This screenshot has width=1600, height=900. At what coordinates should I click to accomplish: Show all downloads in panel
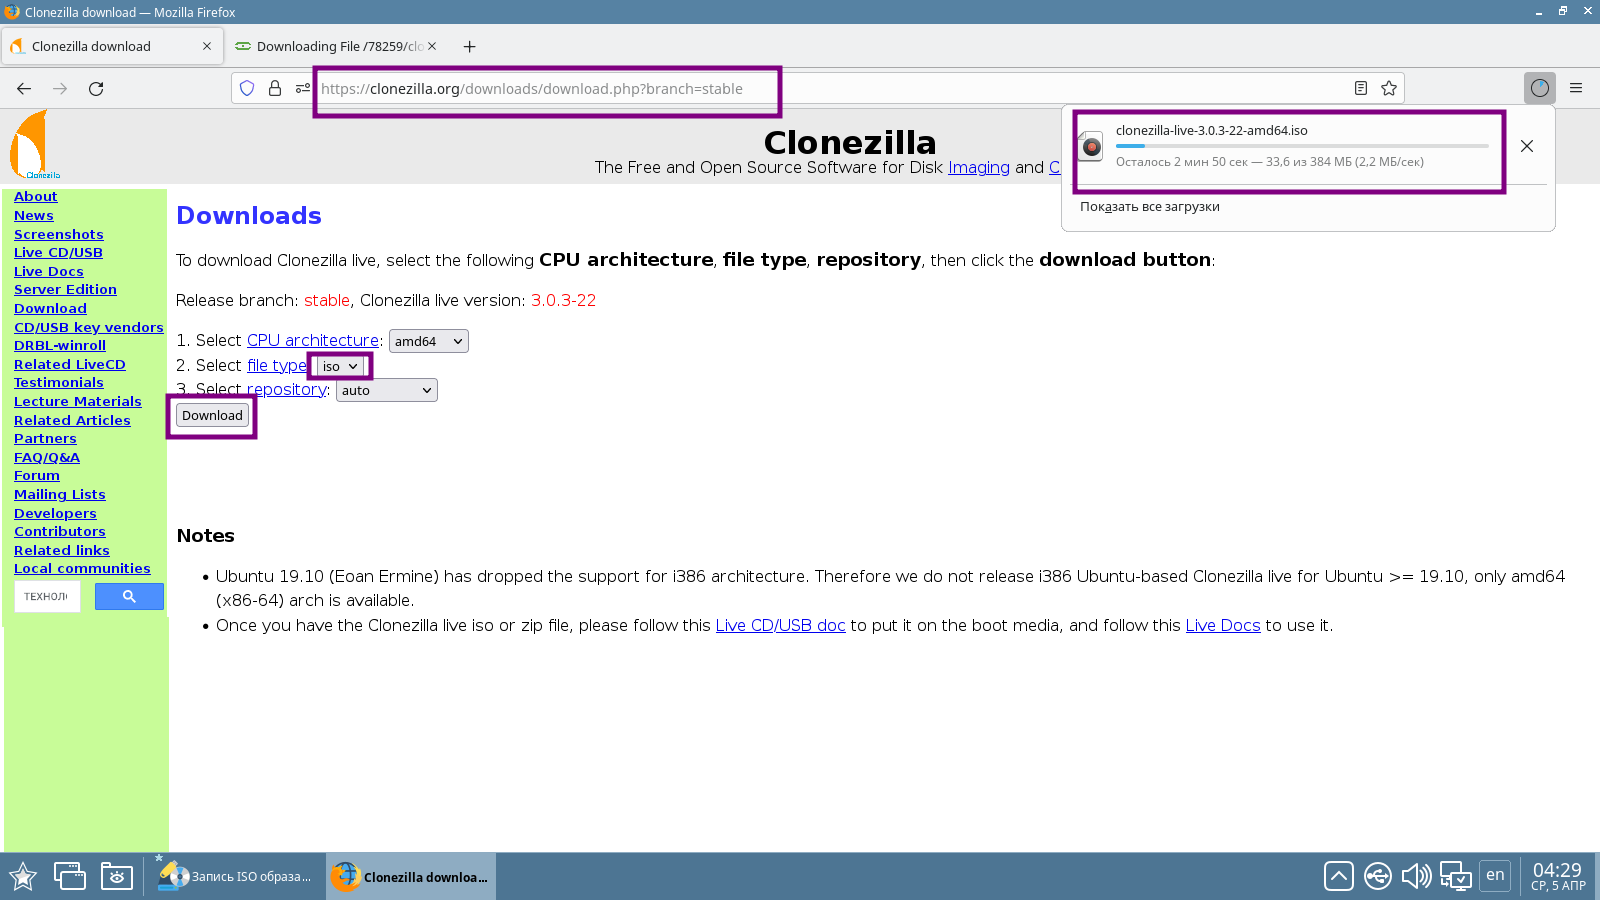[1150, 207]
